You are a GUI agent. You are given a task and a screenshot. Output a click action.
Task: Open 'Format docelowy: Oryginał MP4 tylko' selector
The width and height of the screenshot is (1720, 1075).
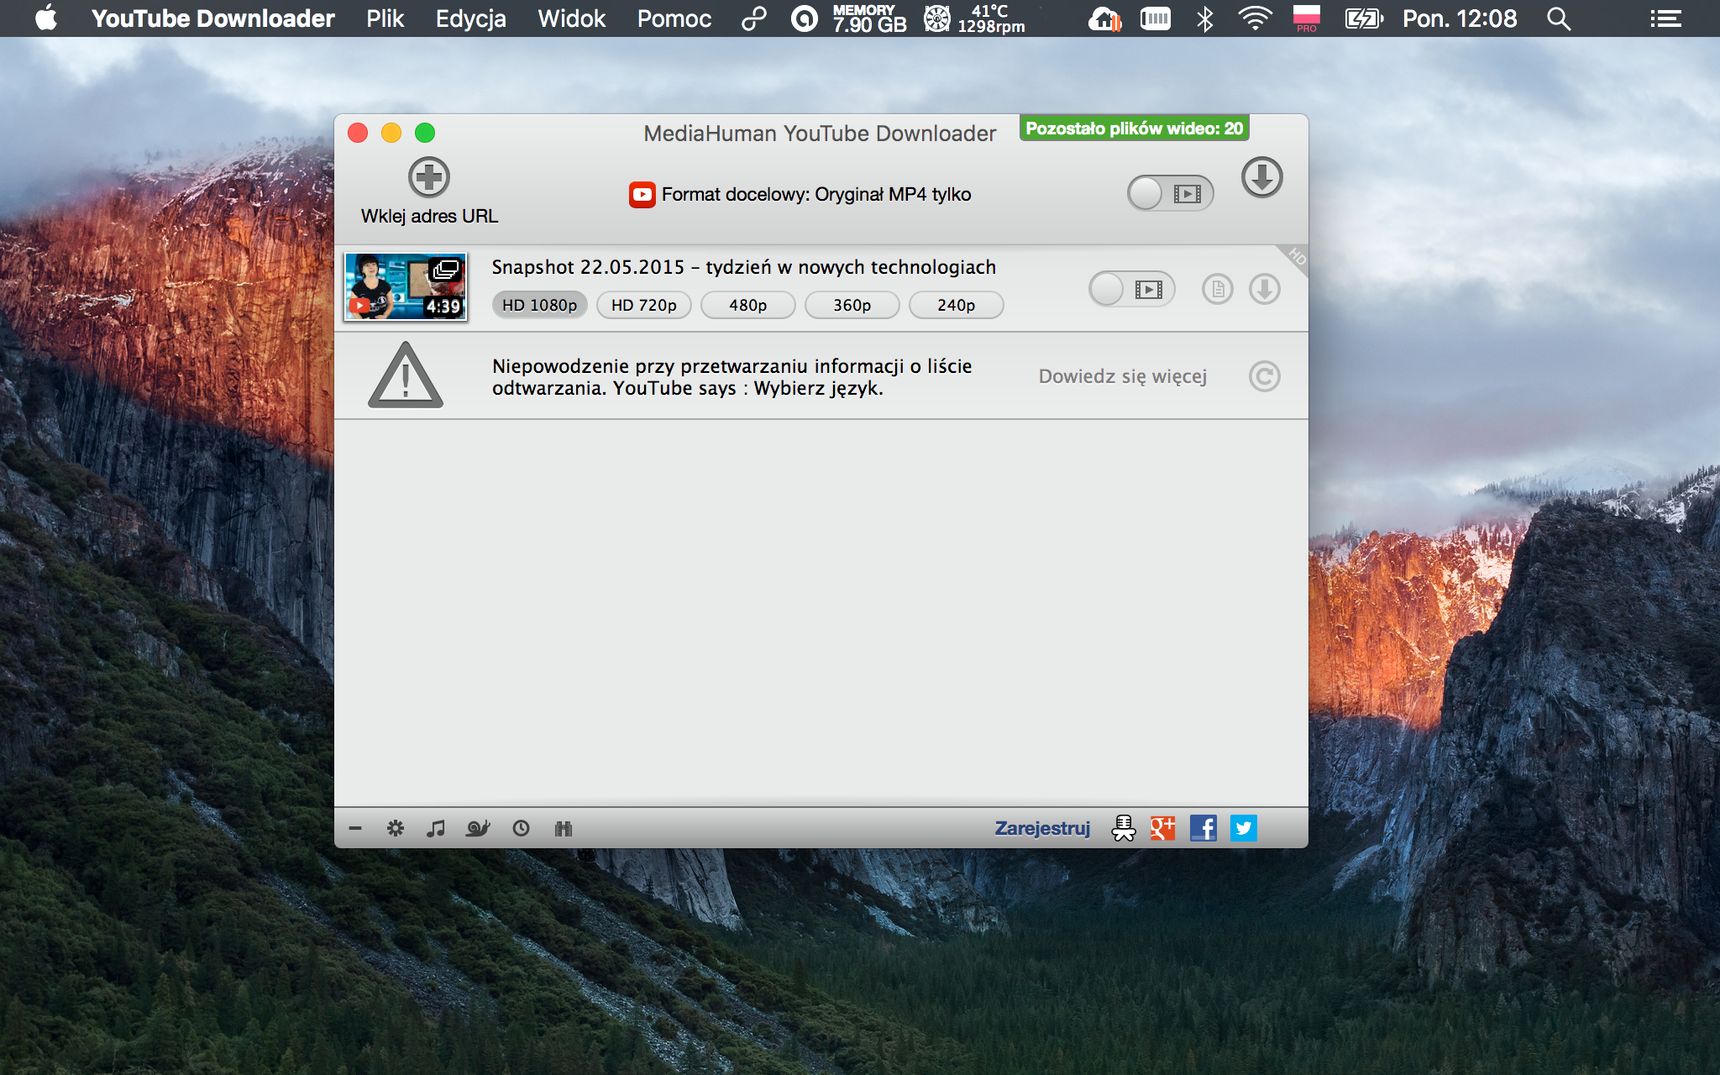coord(800,194)
